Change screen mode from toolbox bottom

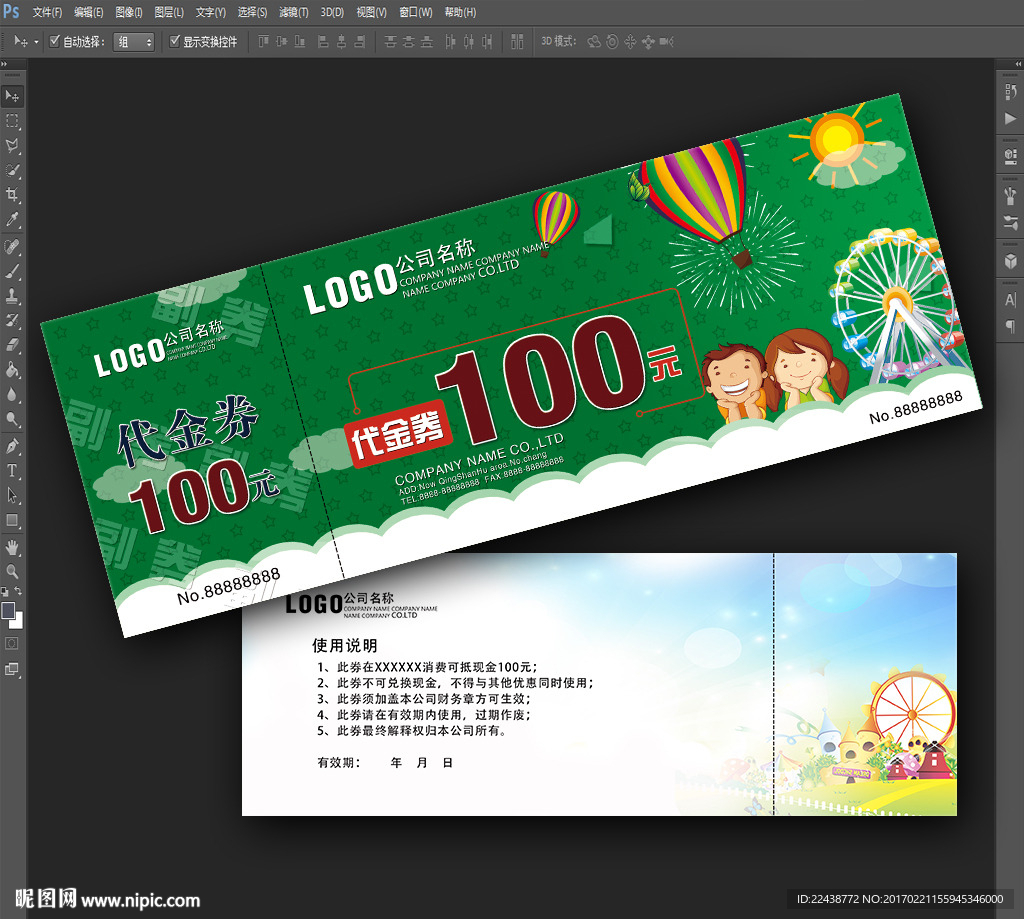point(12,669)
